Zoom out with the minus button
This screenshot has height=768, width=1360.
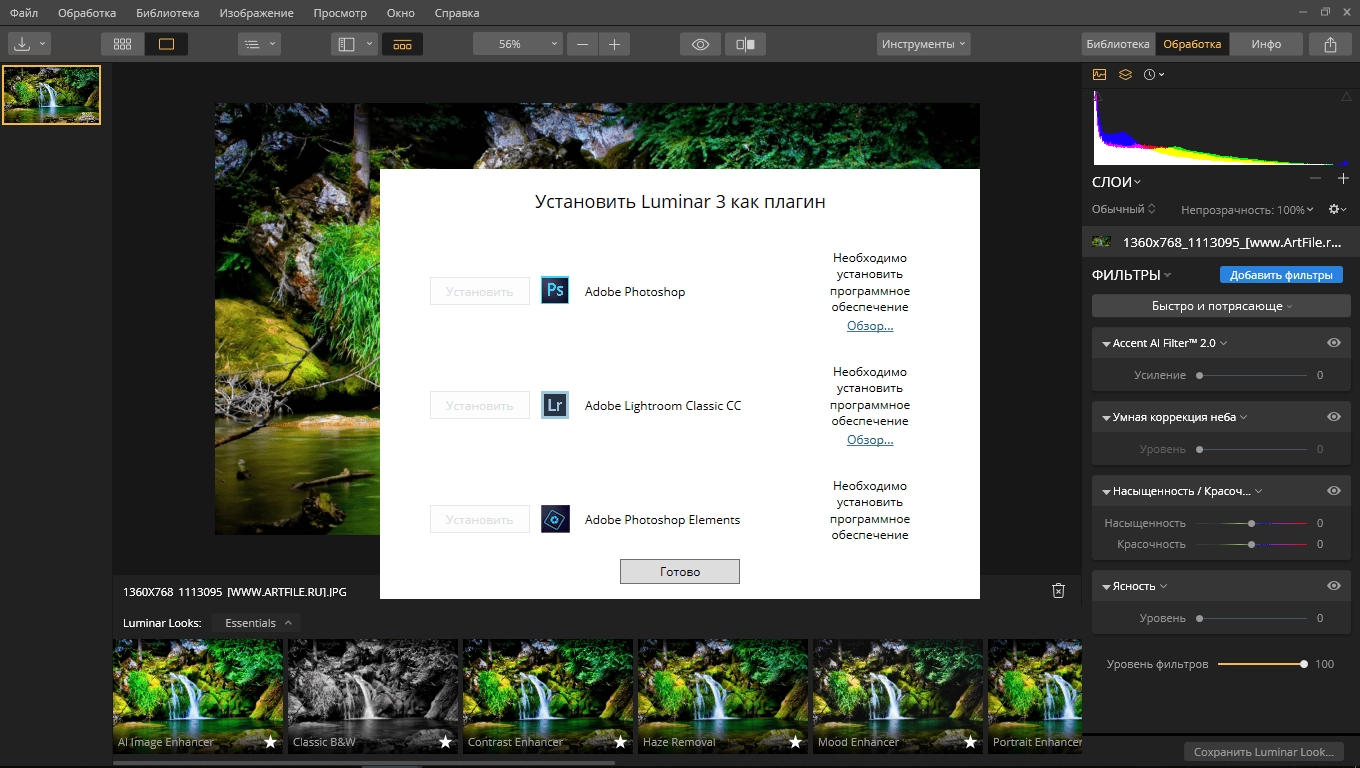[x=582, y=44]
